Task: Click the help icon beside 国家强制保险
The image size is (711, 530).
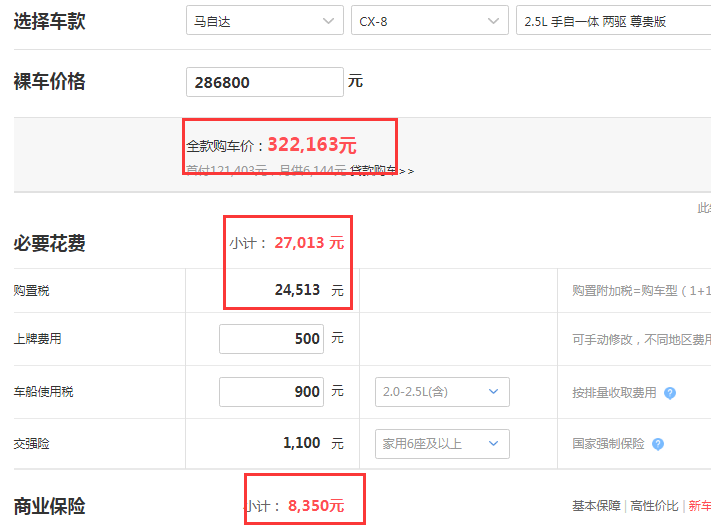Action: [658, 444]
